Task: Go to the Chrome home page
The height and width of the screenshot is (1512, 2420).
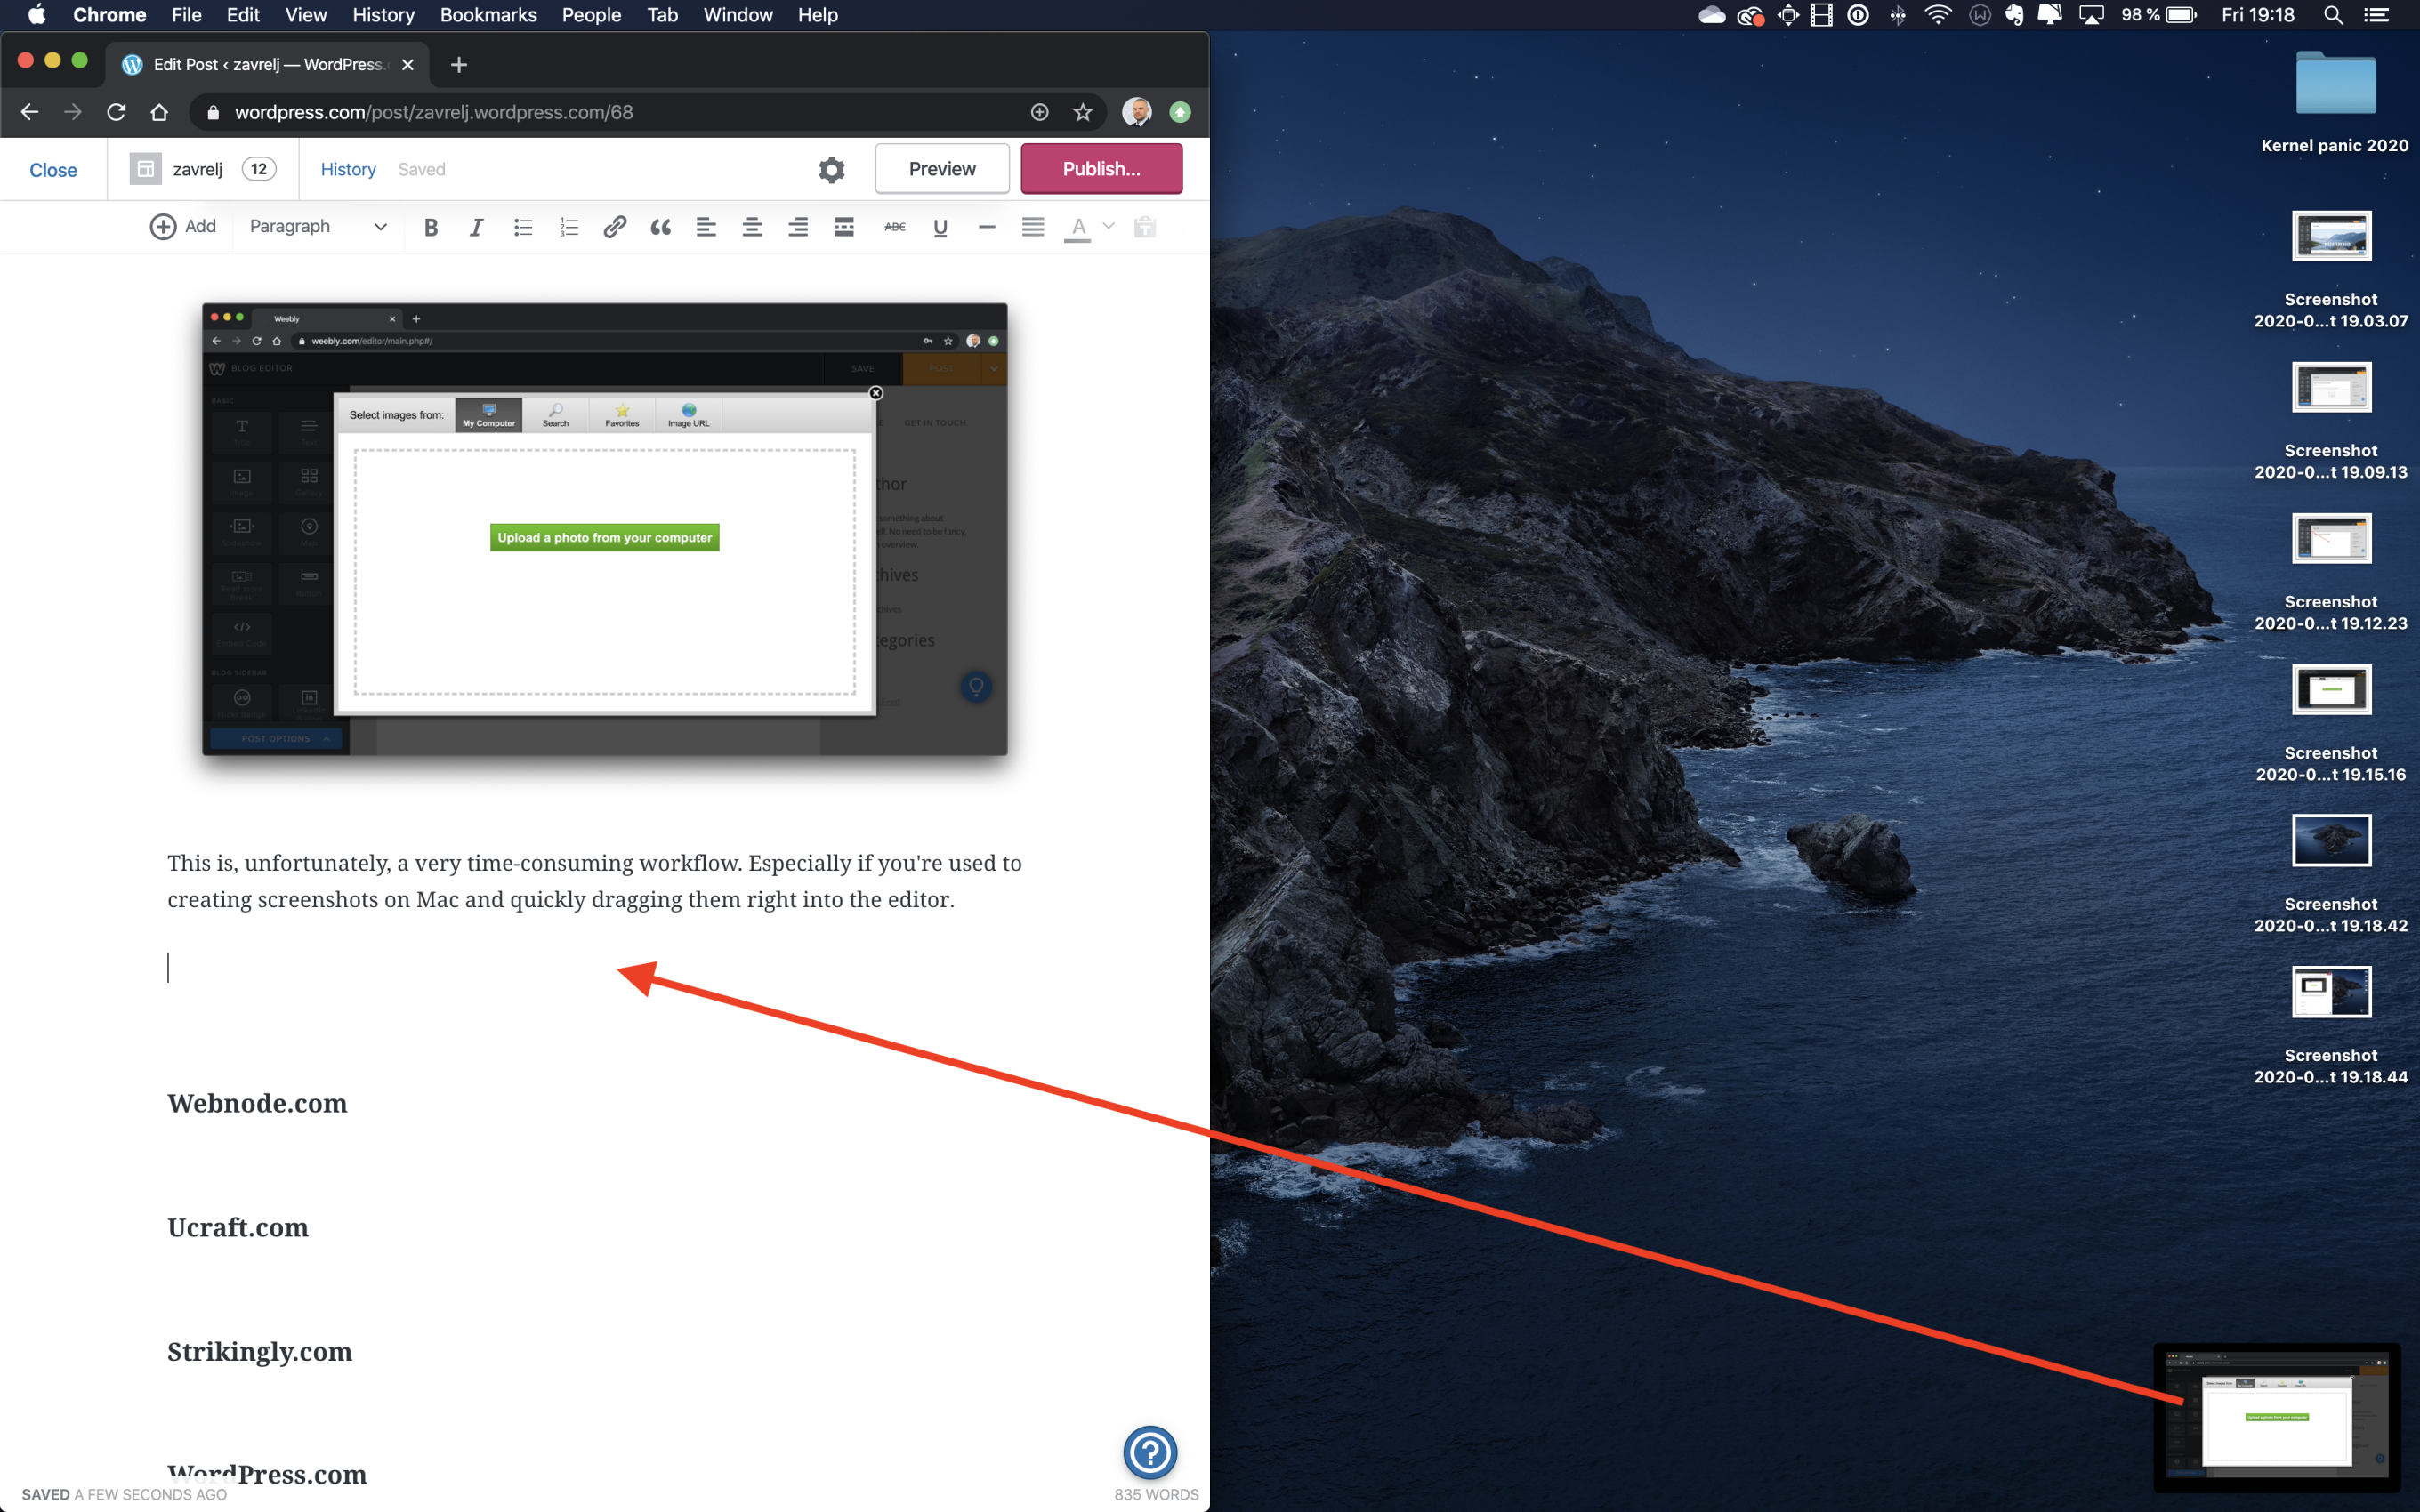Action: click(159, 112)
